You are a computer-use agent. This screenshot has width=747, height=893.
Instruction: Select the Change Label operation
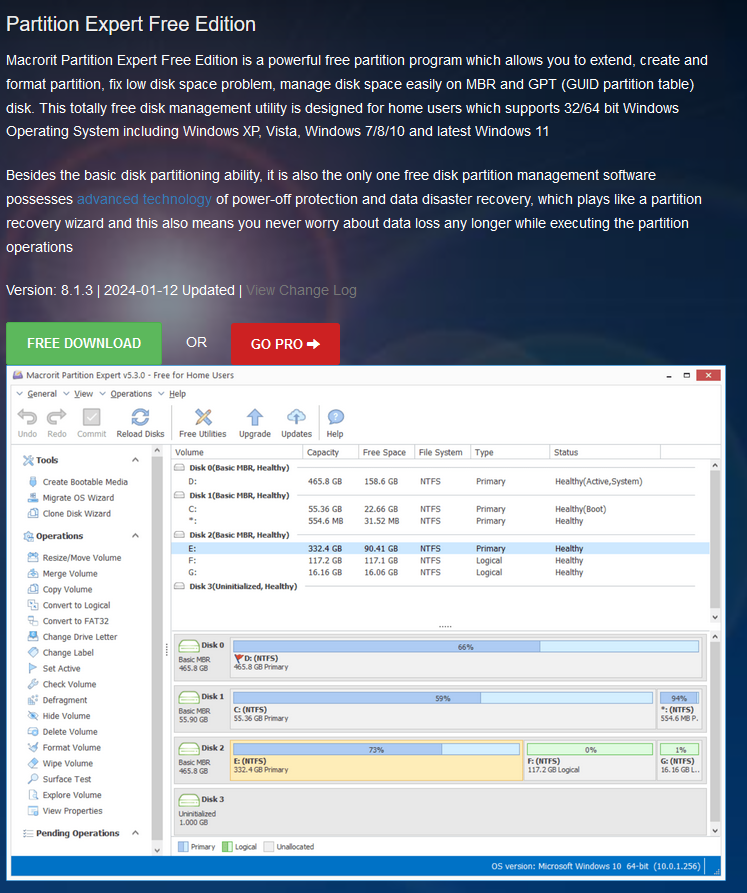pyautogui.click(x=61, y=653)
